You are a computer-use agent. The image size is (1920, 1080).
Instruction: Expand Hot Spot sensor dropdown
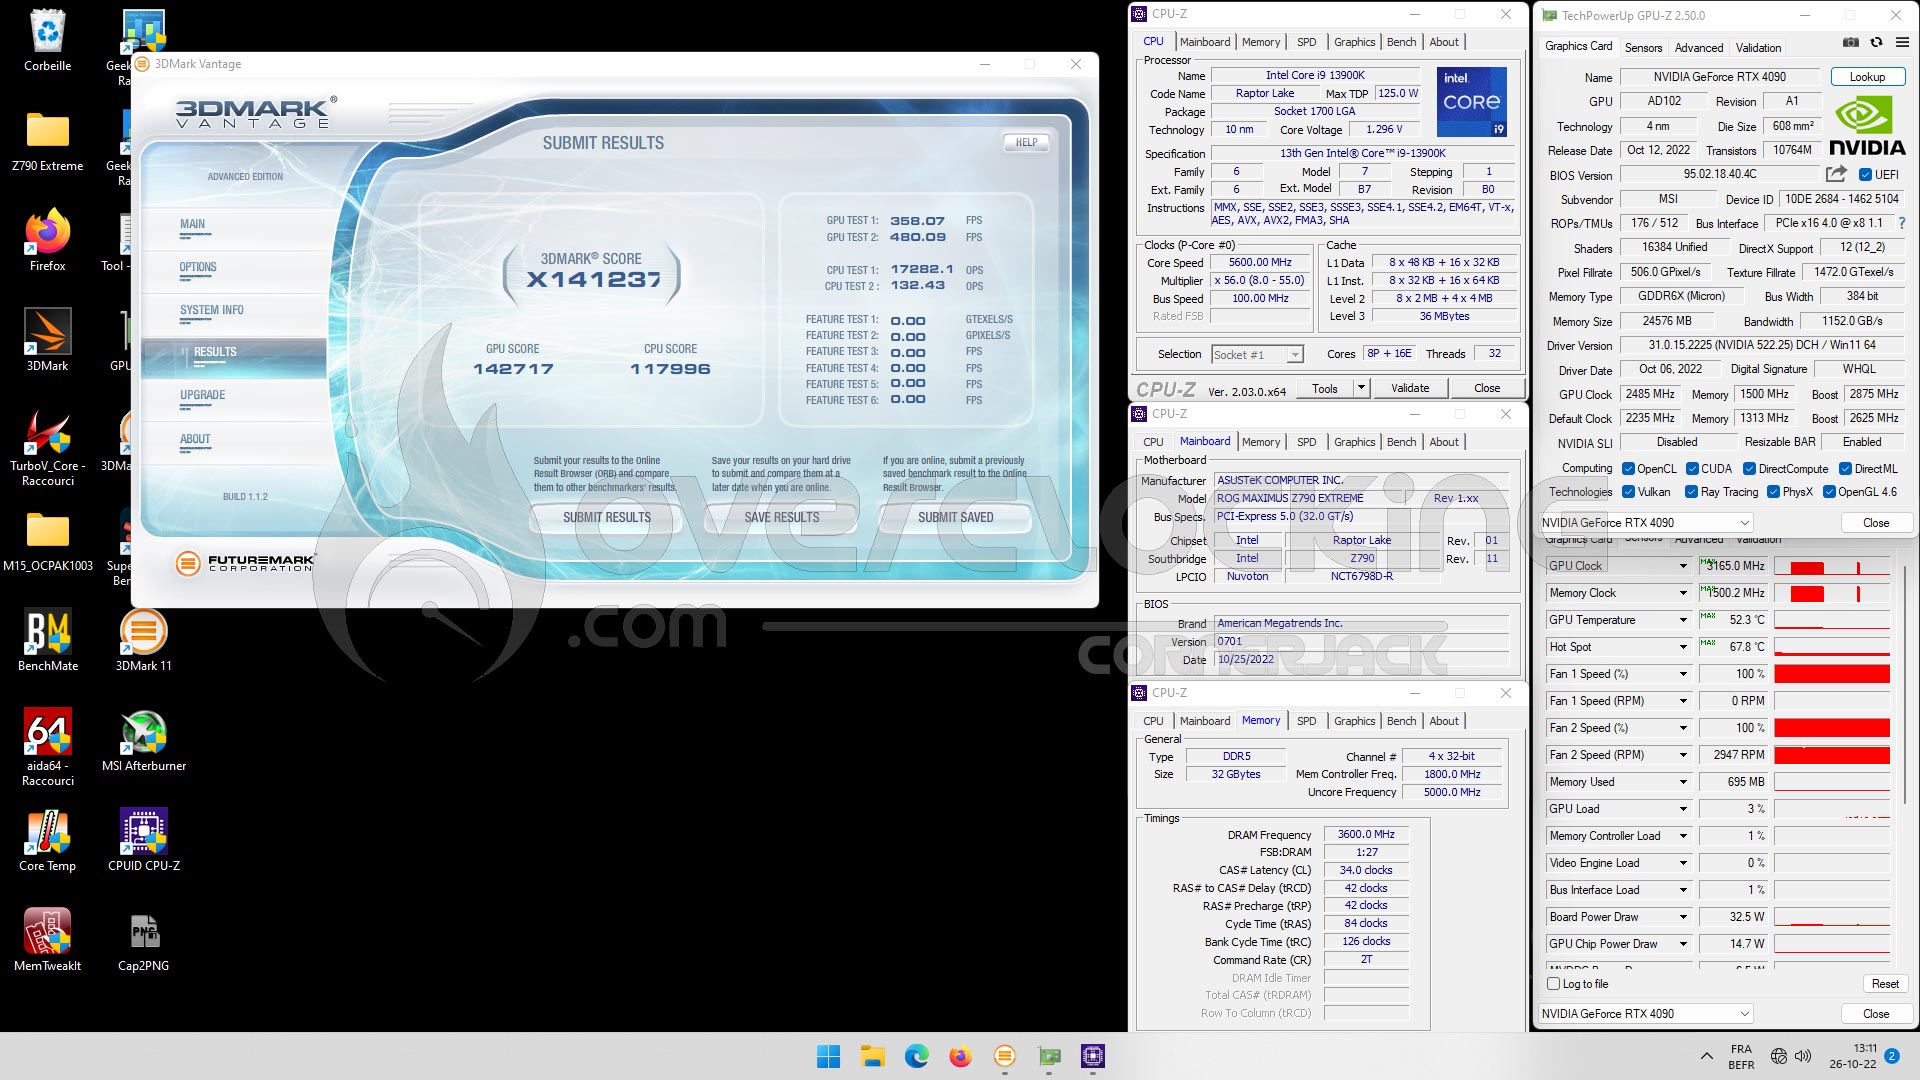coord(1683,647)
